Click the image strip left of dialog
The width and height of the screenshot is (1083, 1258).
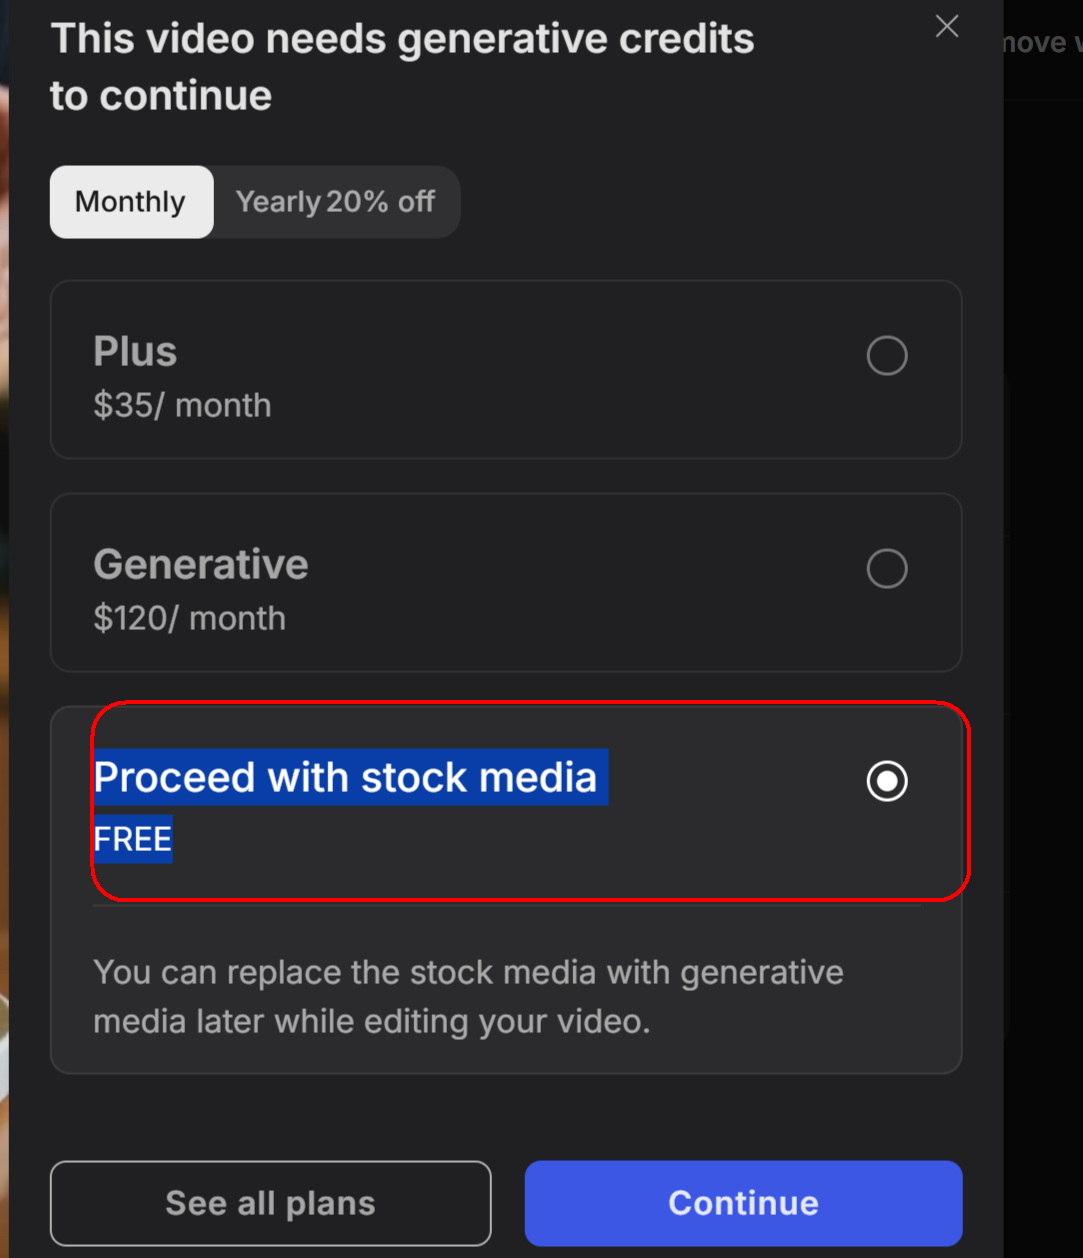(x=4, y=629)
